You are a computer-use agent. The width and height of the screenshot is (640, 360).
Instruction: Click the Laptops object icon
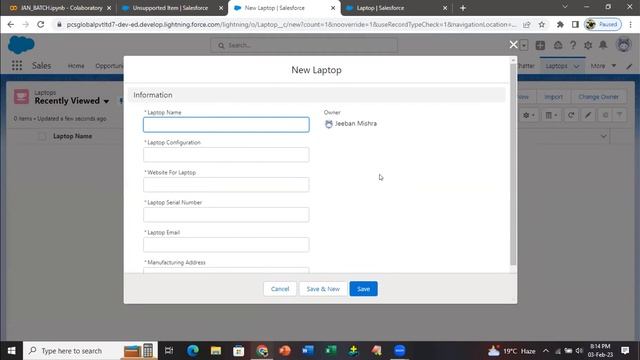coord(21,97)
